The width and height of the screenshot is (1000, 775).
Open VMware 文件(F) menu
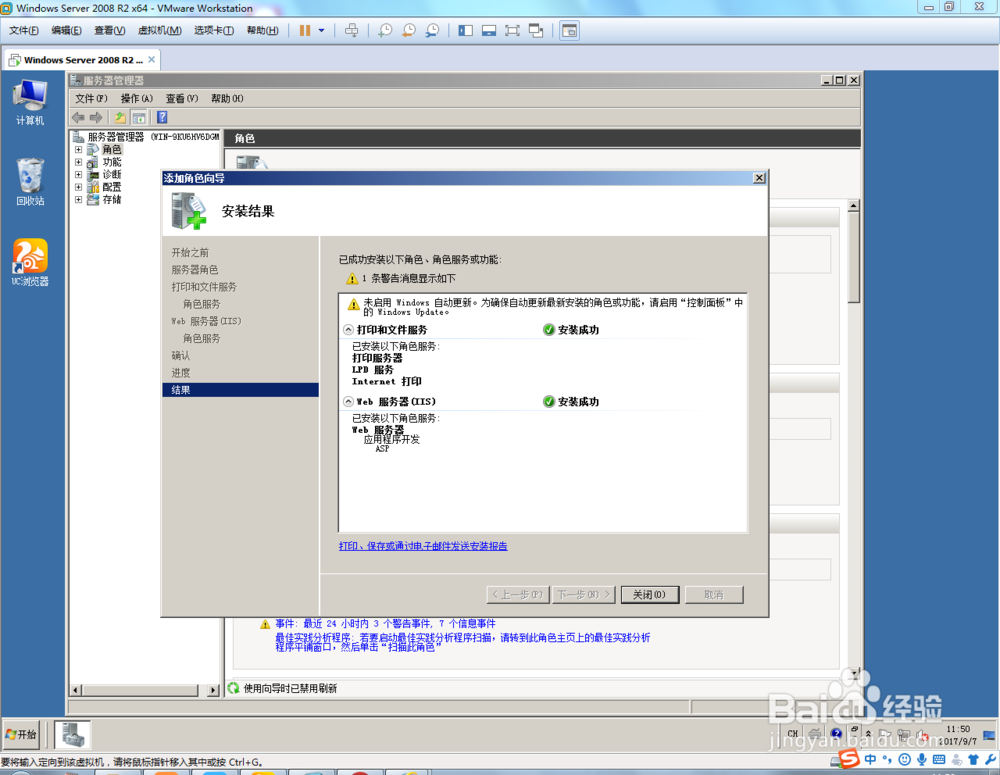(x=24, y=31)
